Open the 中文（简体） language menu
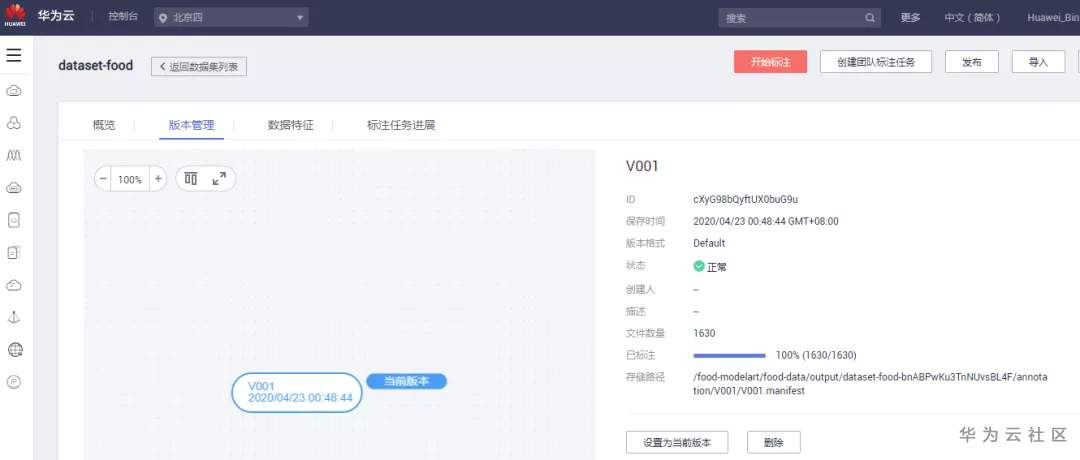 coord(973,18)
